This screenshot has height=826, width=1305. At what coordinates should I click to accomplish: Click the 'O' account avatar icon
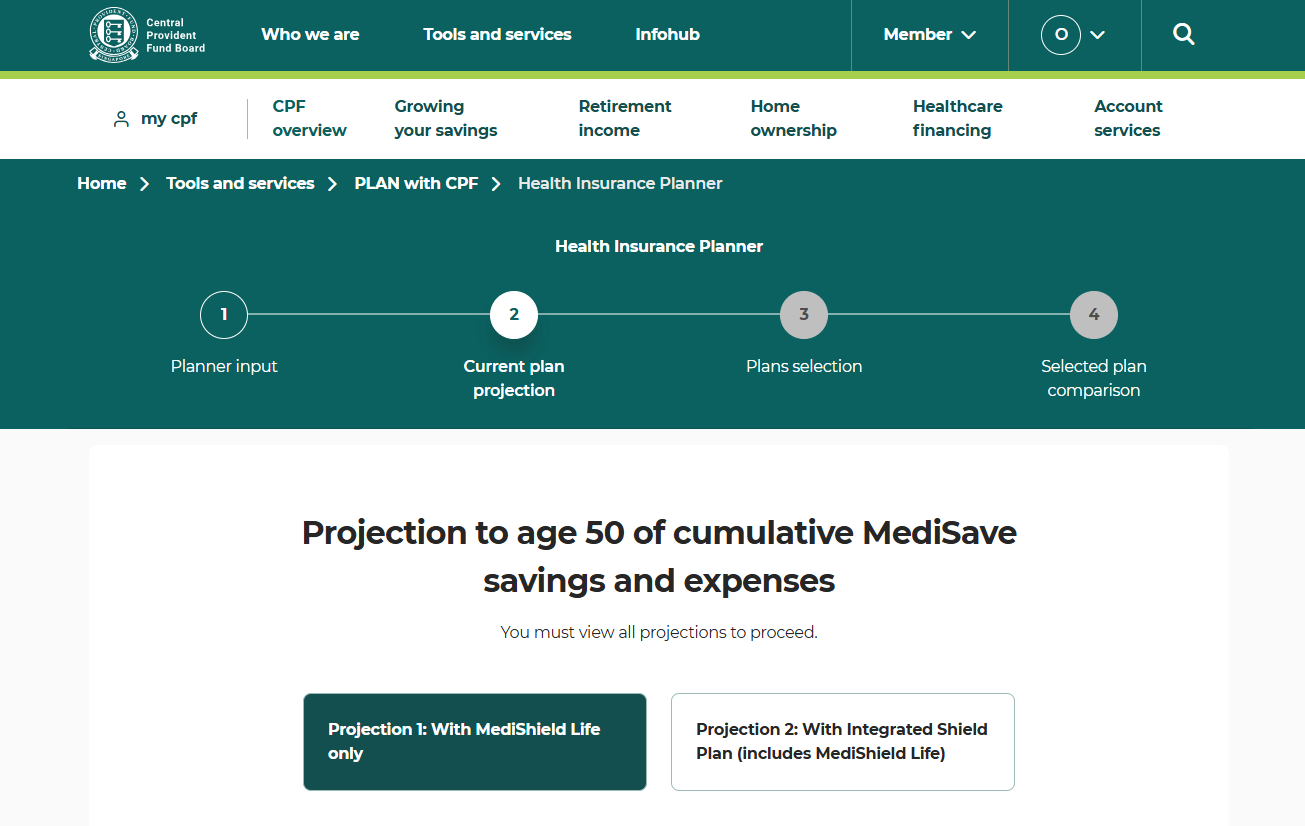(1060, 34)
